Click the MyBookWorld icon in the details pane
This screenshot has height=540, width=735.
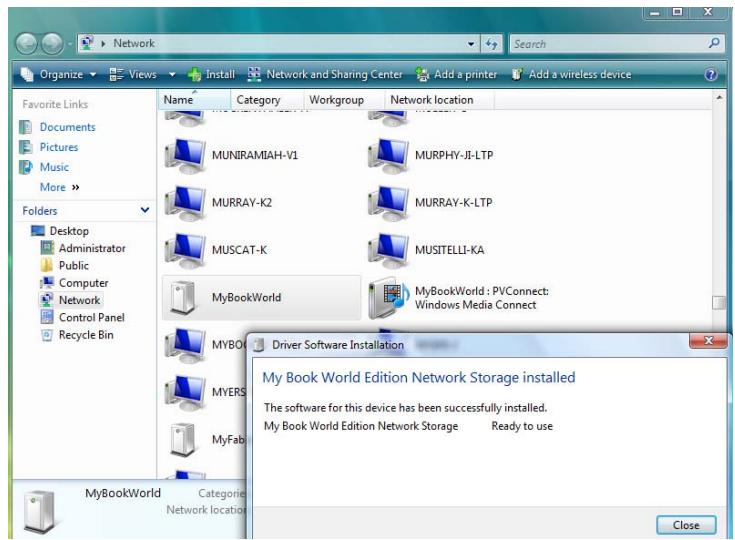point(39,510)
